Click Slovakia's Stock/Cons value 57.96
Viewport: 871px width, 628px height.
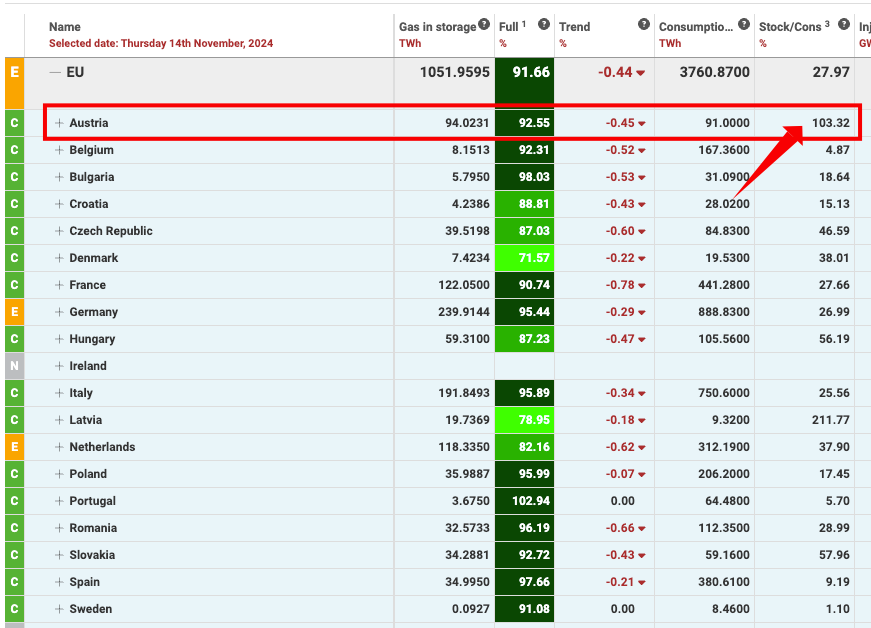pyautogui.click(x=834, y=555)
